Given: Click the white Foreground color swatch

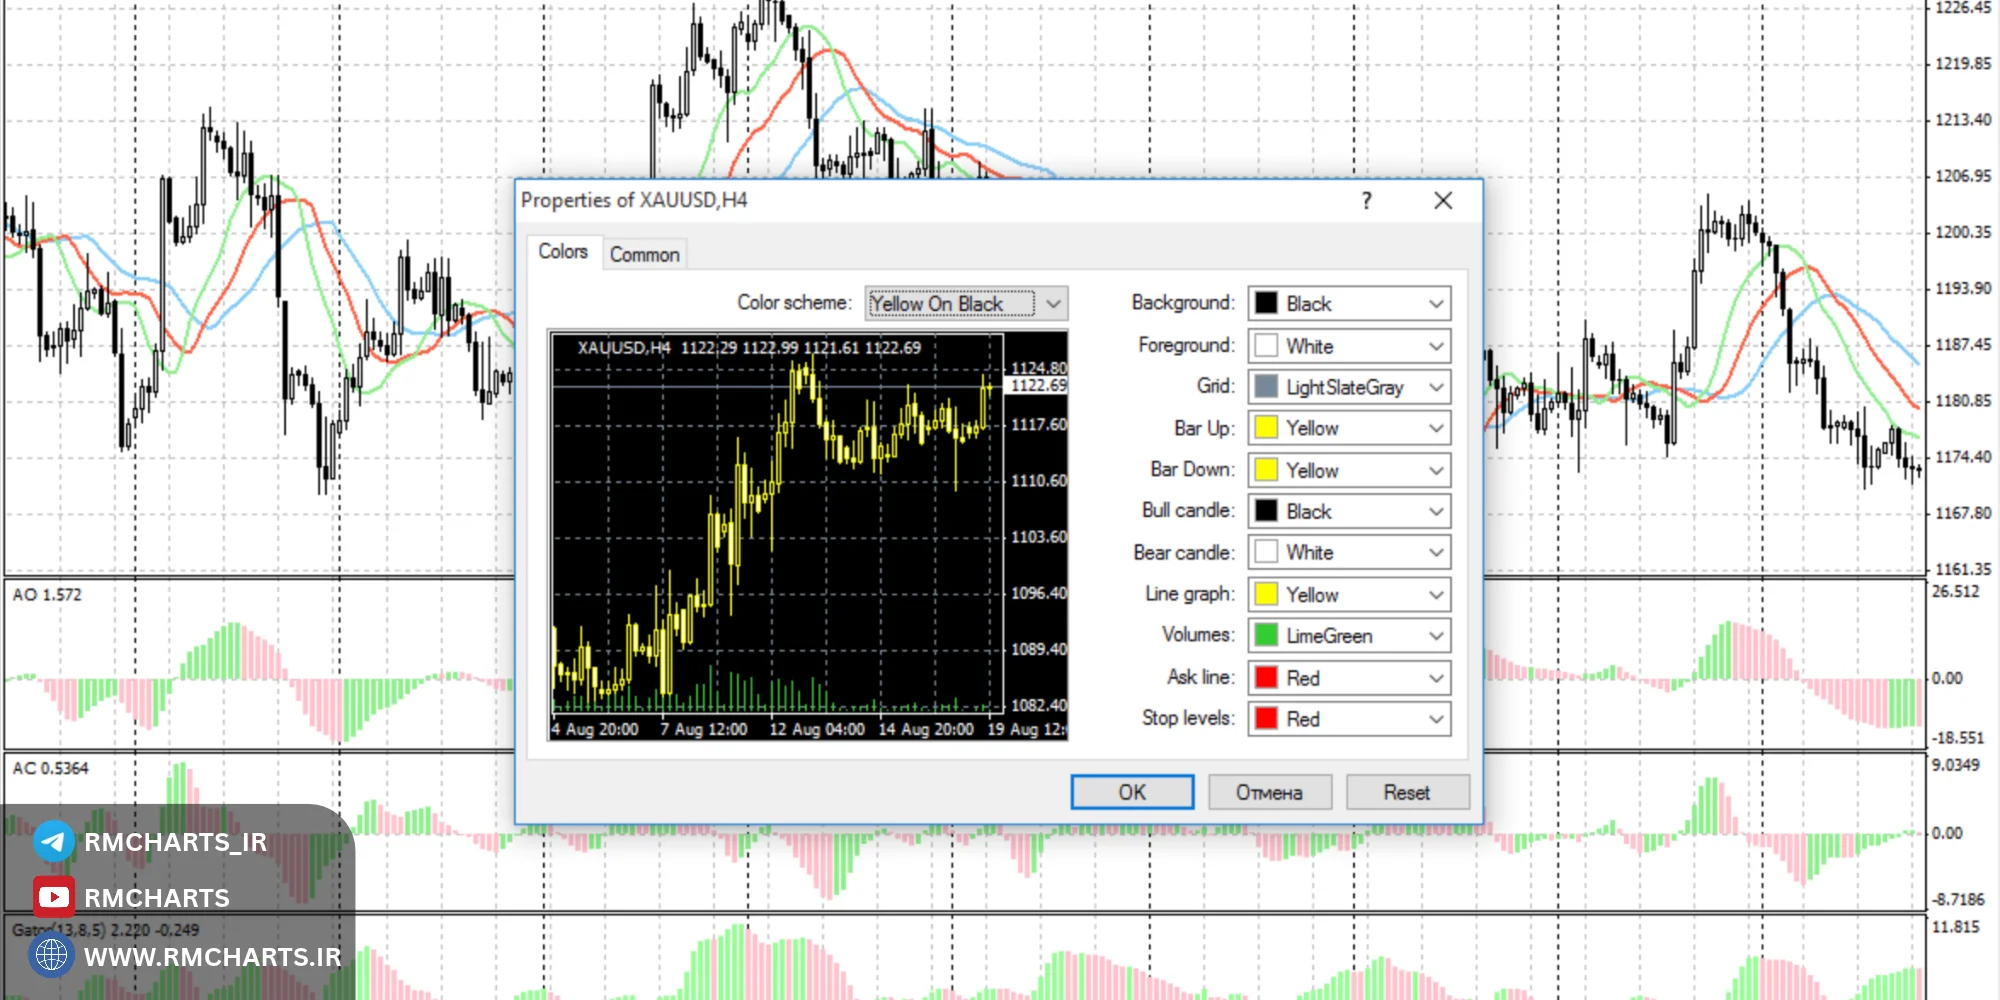Looking at the screenshot, I should 1266,345.
